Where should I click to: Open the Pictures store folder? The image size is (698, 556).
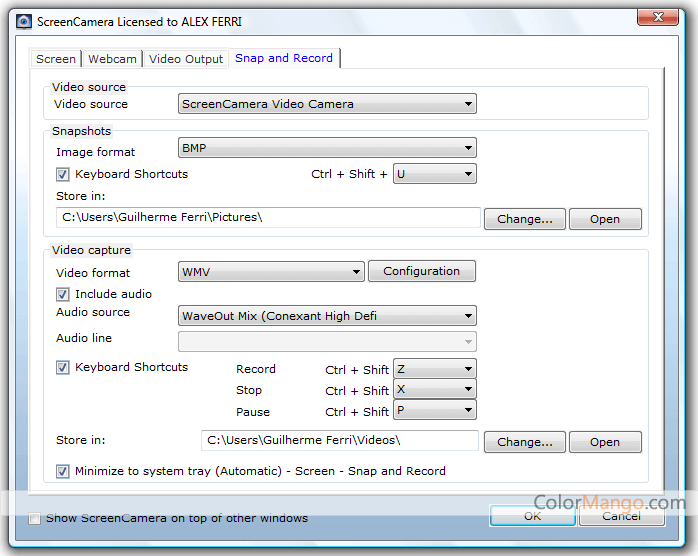tap(605, 219)
